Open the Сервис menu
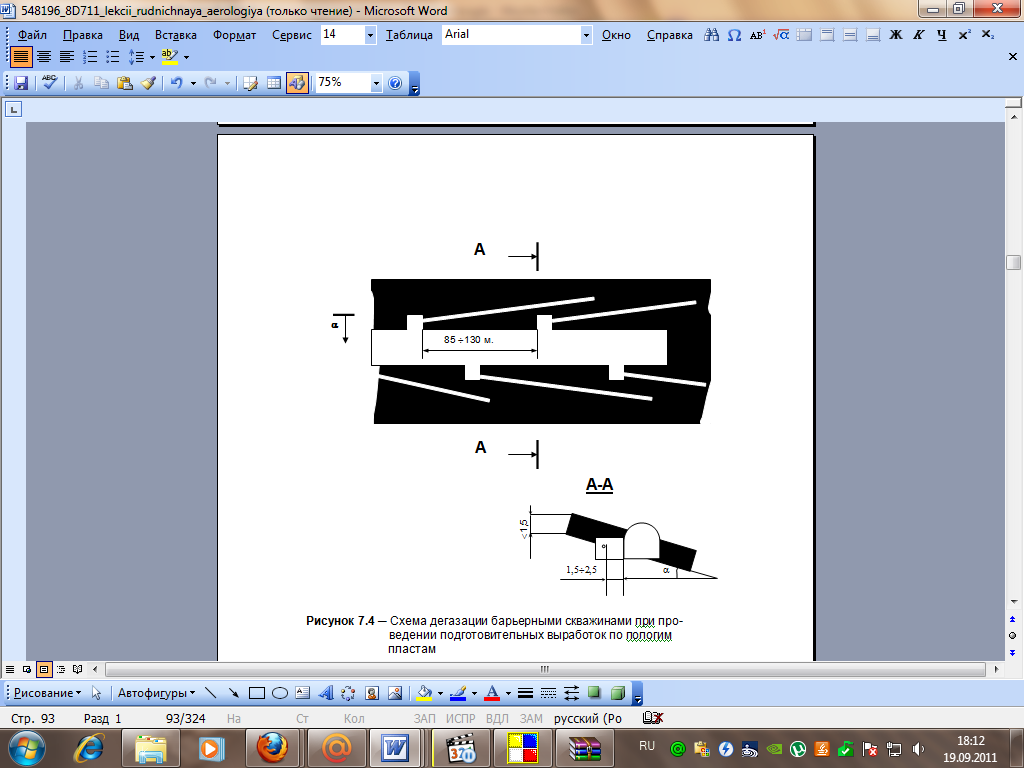Screen dimensions: 1024x768 [x=291, y=35]
